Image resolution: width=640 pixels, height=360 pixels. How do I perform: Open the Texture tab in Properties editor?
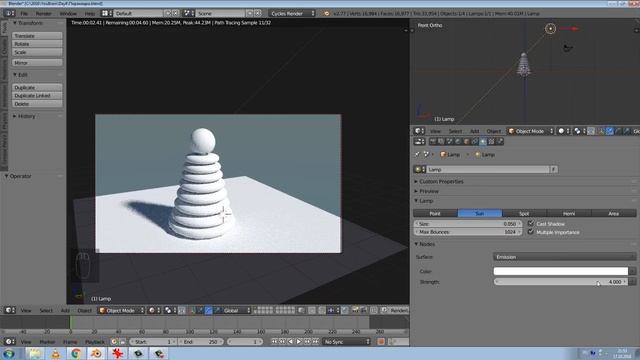pyautogui.click(x=491, y=142)
